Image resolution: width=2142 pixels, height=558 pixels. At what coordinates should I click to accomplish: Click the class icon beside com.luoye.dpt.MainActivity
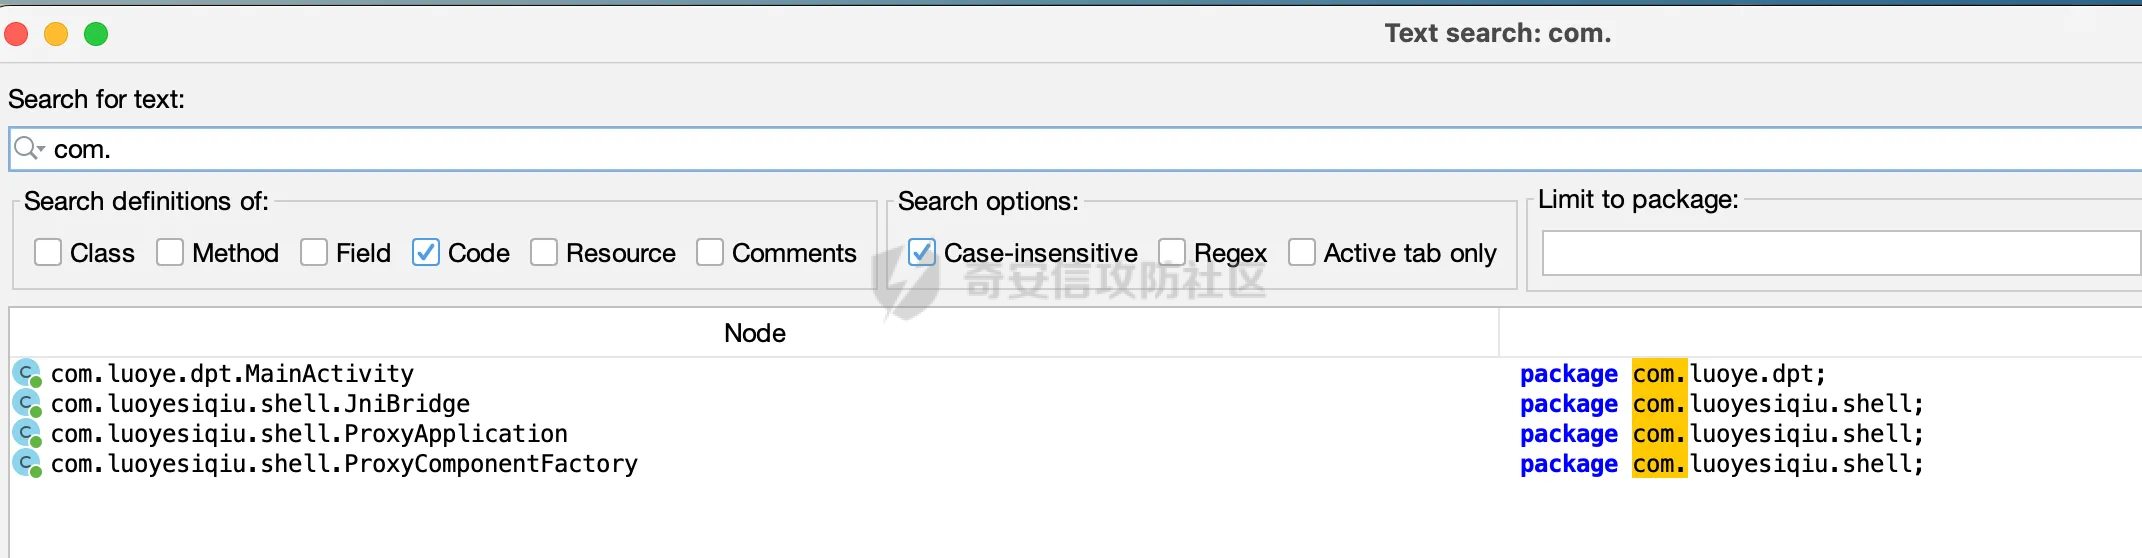(x=27, y=374)
